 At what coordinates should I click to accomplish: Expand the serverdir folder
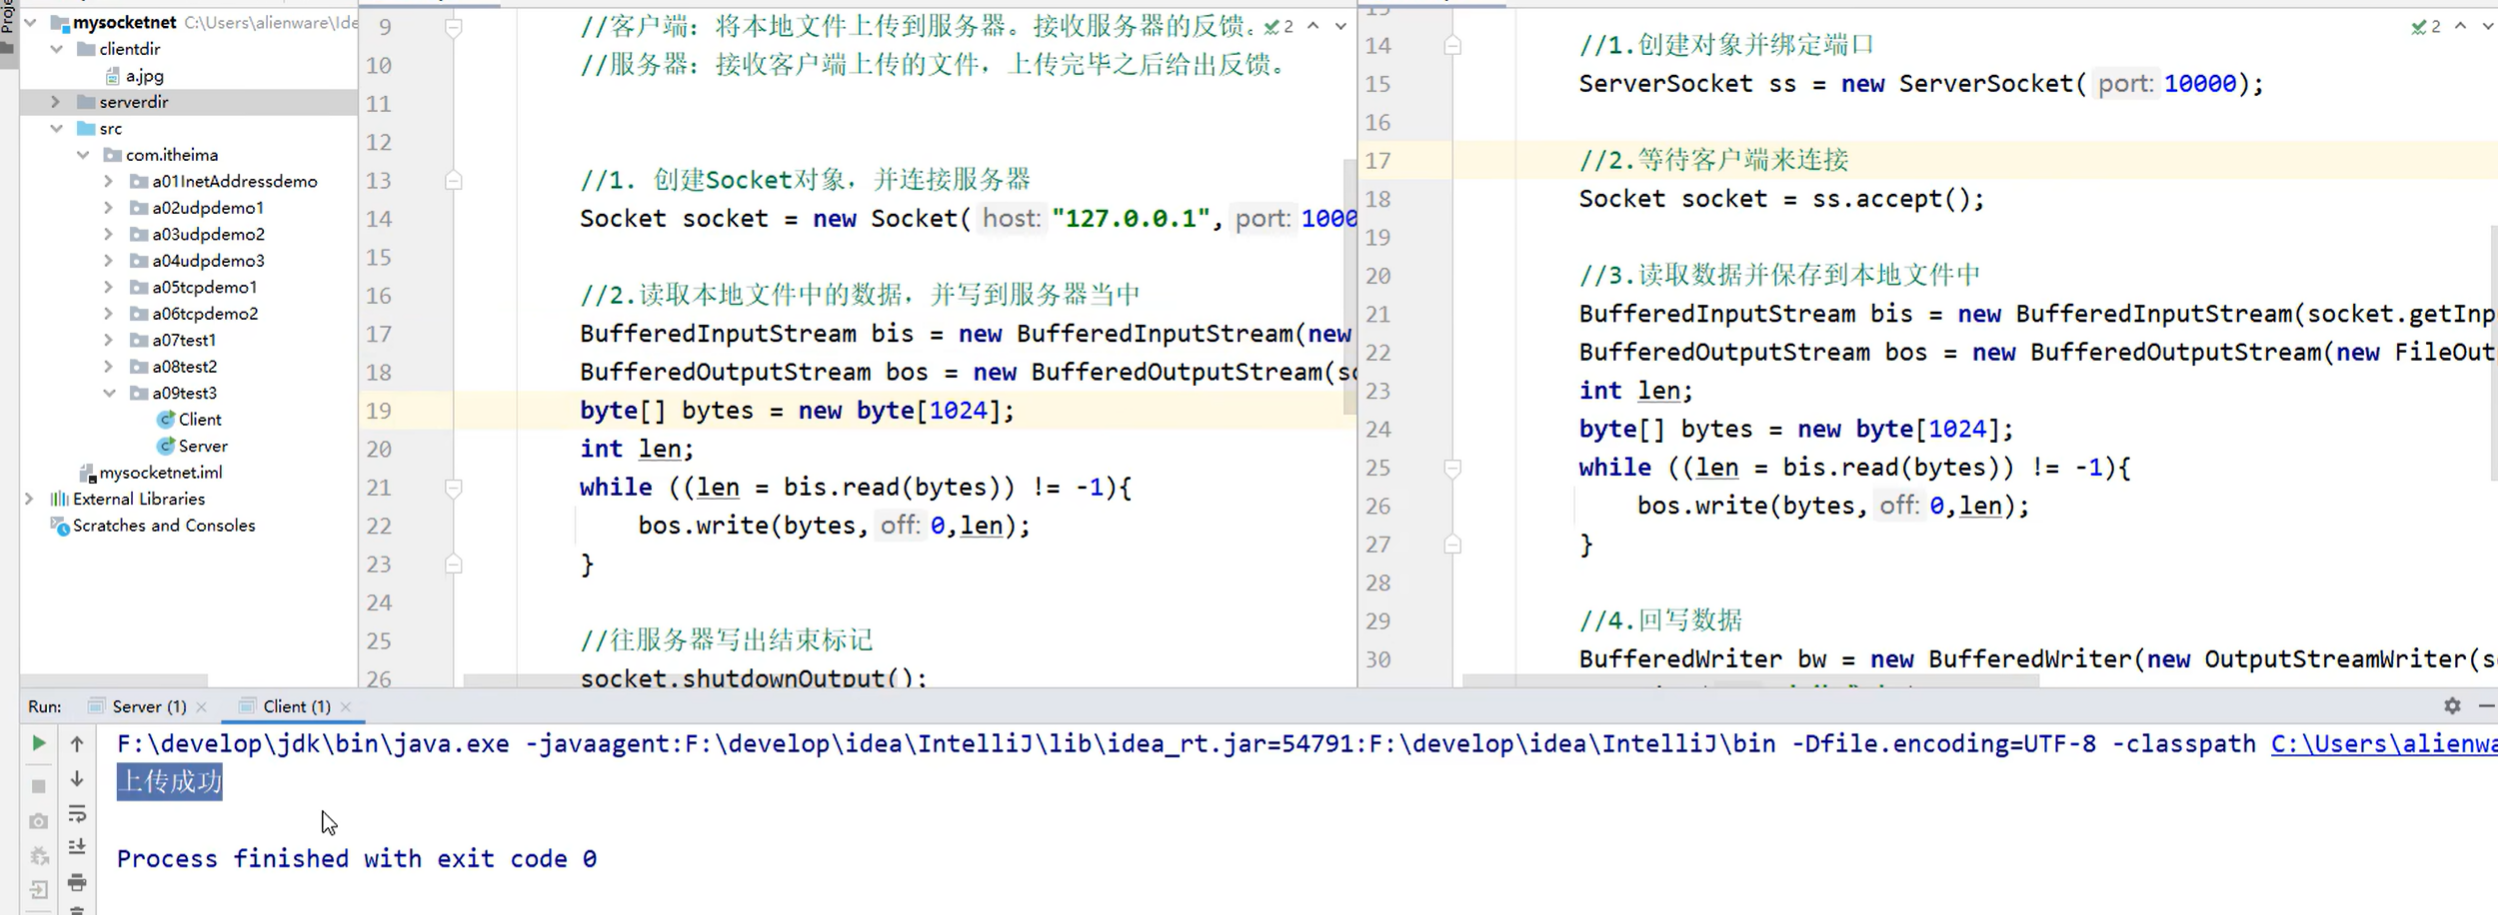tap(56, 102)
